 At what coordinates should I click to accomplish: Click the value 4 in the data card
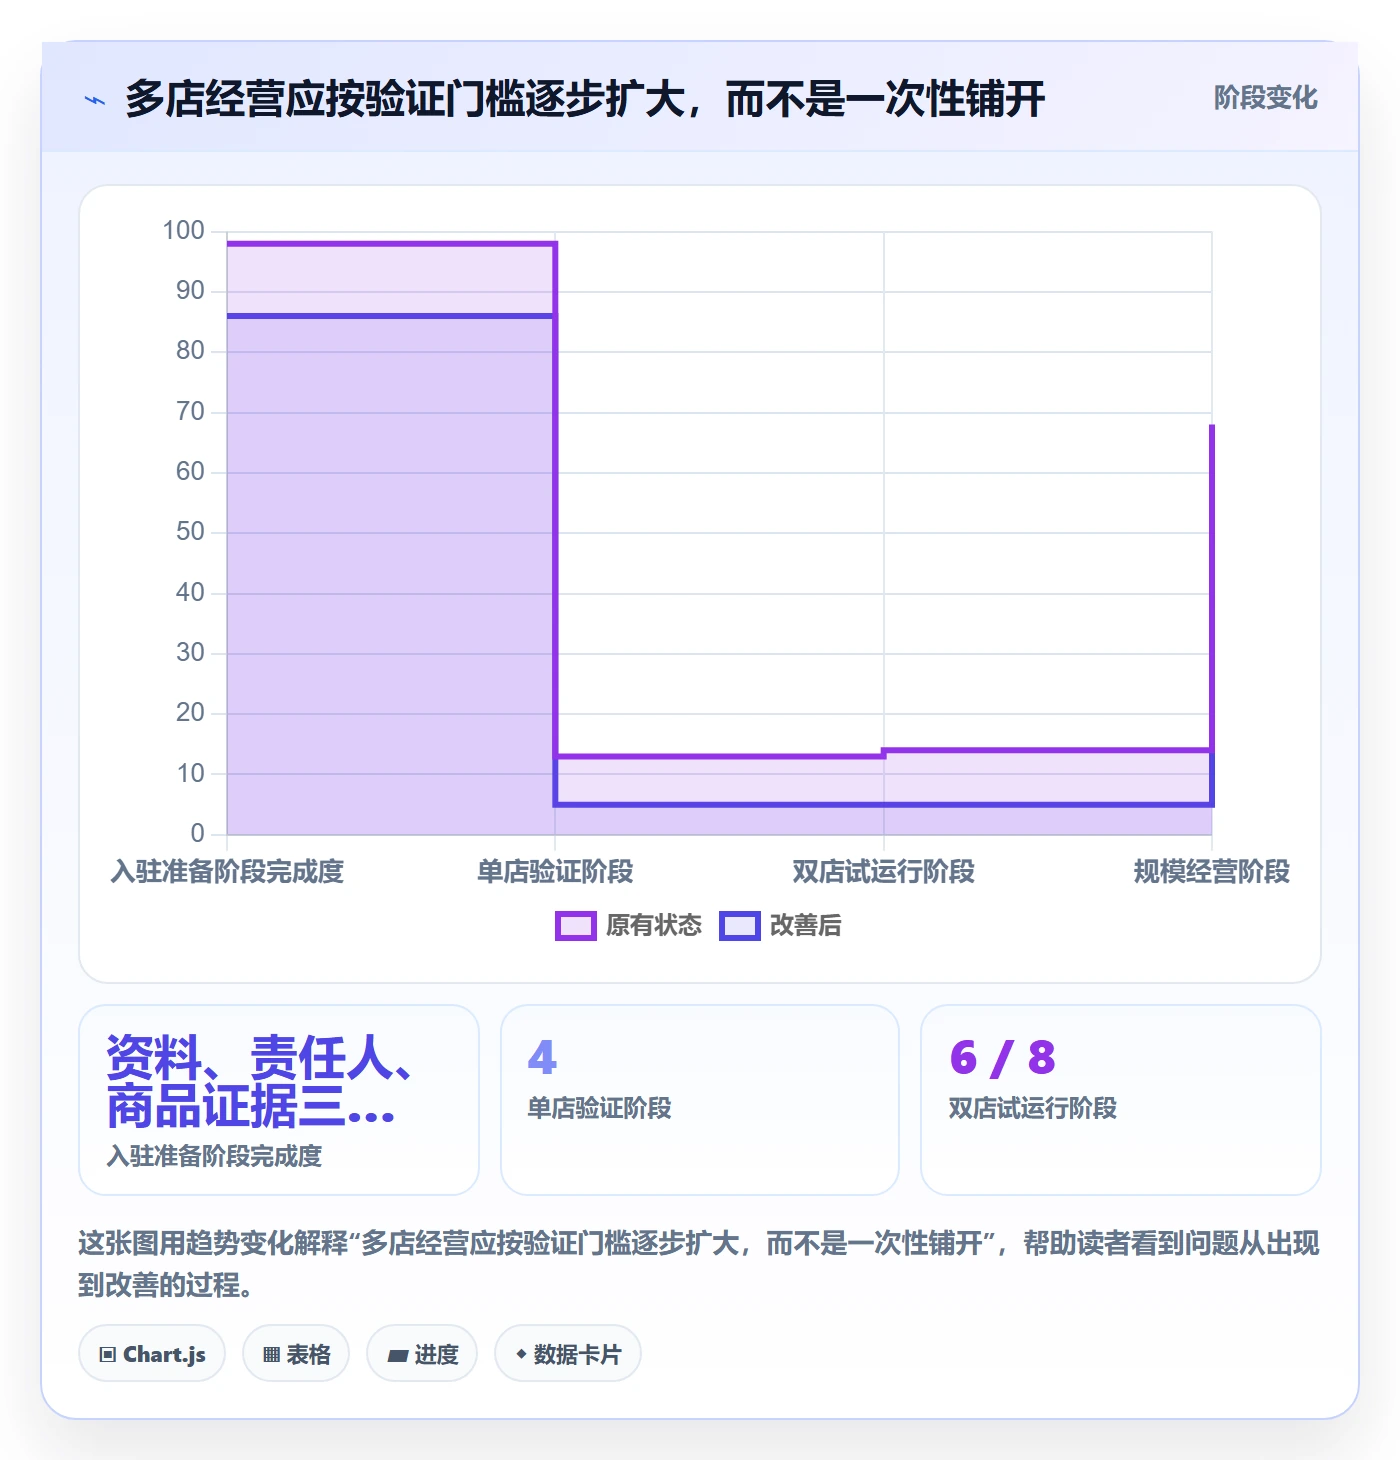[542, 1058]
